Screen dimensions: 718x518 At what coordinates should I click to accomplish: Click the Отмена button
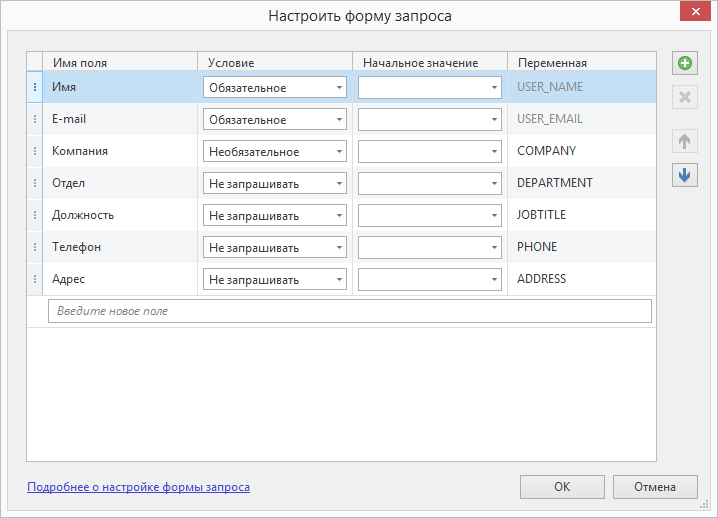[x=655, y=487]
